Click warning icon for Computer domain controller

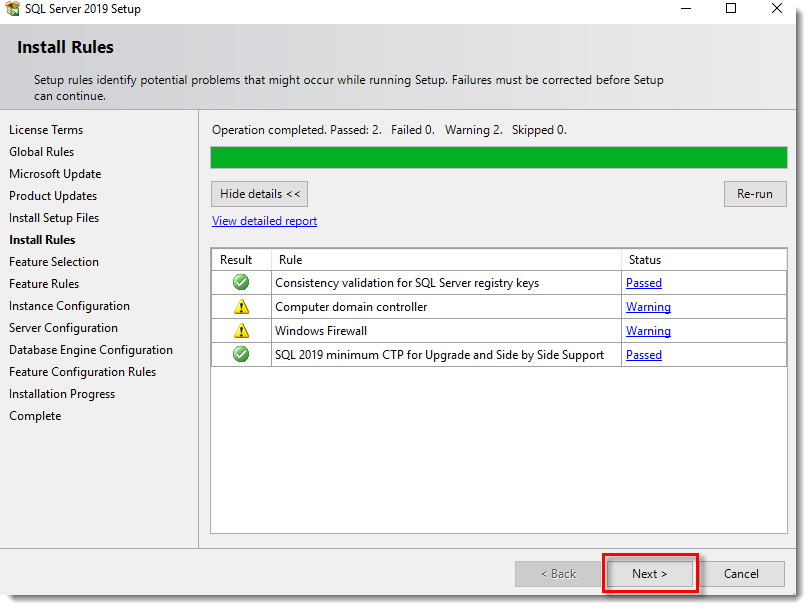241,307
